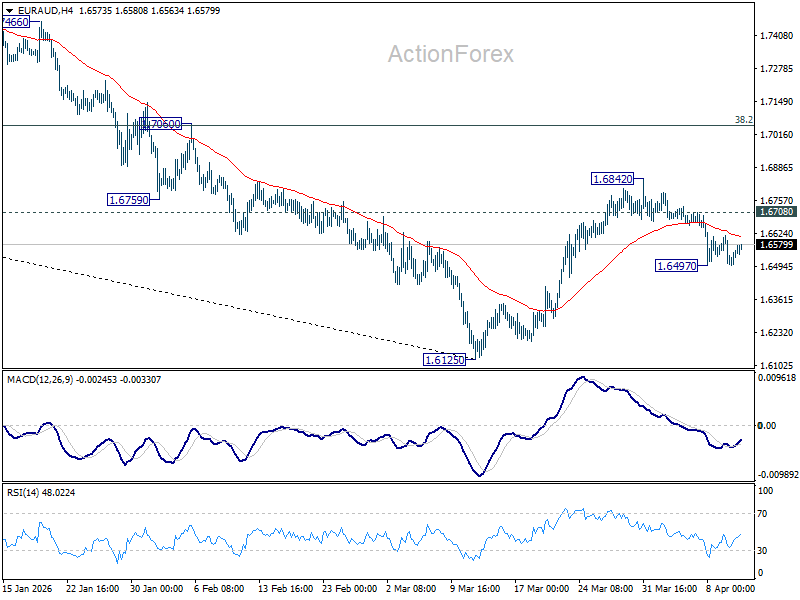
Task: Click the 8 Apr 00:00 time label
Action: (731, 588)
